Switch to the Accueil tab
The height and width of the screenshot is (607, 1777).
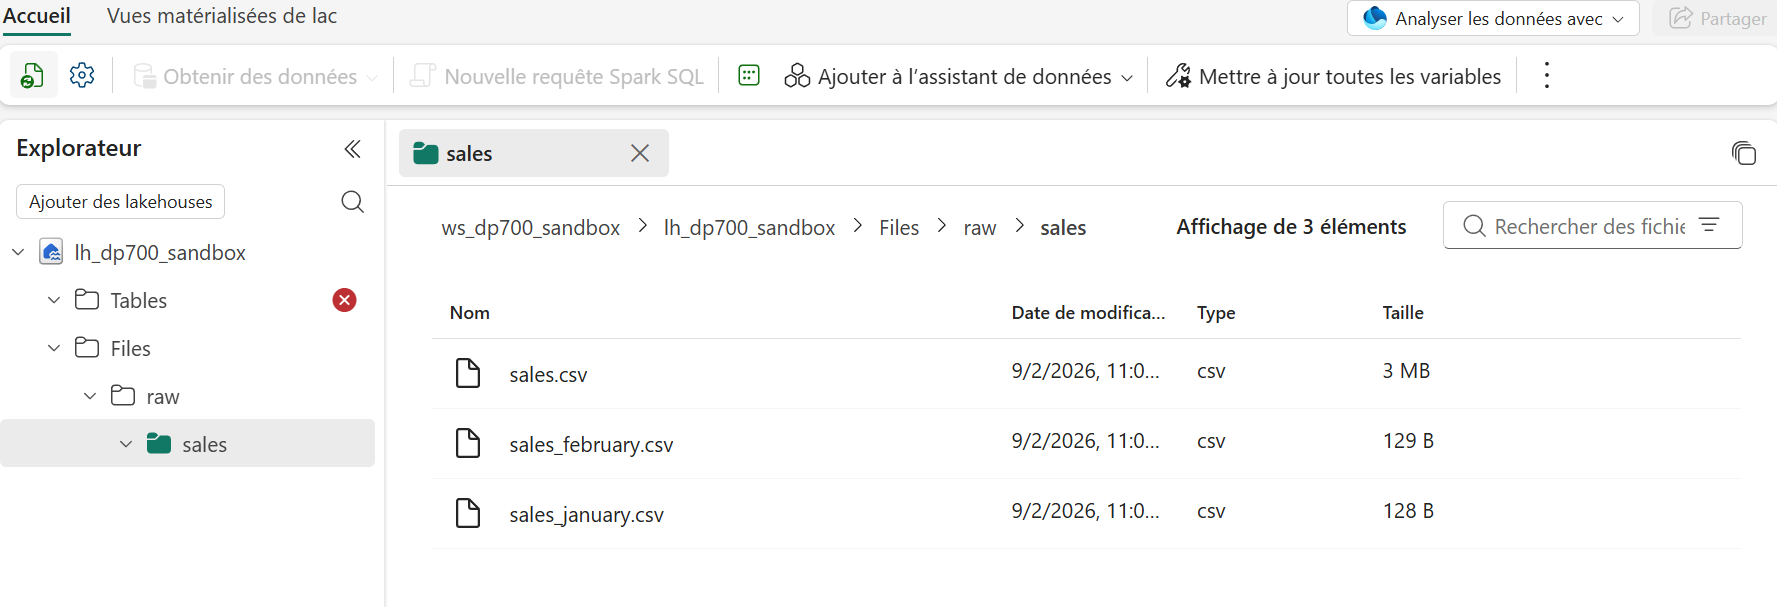coord(37,16)
